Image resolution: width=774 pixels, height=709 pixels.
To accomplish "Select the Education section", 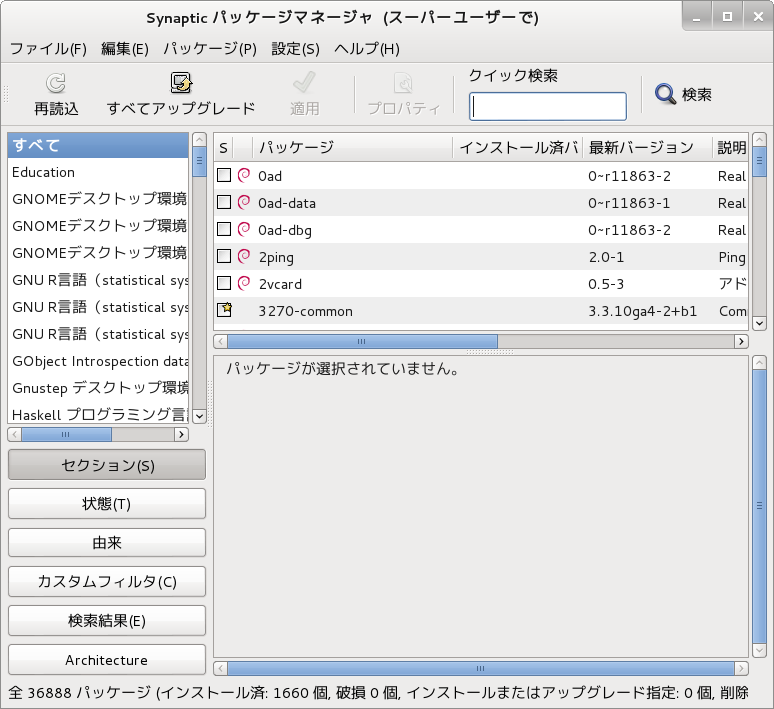I will coord(98,172).
